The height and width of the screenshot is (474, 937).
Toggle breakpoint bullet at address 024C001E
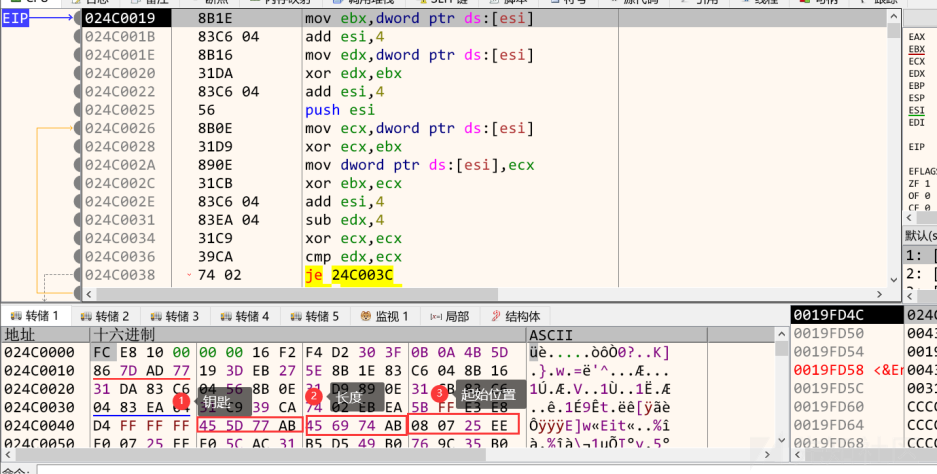(x=77, y=56)
